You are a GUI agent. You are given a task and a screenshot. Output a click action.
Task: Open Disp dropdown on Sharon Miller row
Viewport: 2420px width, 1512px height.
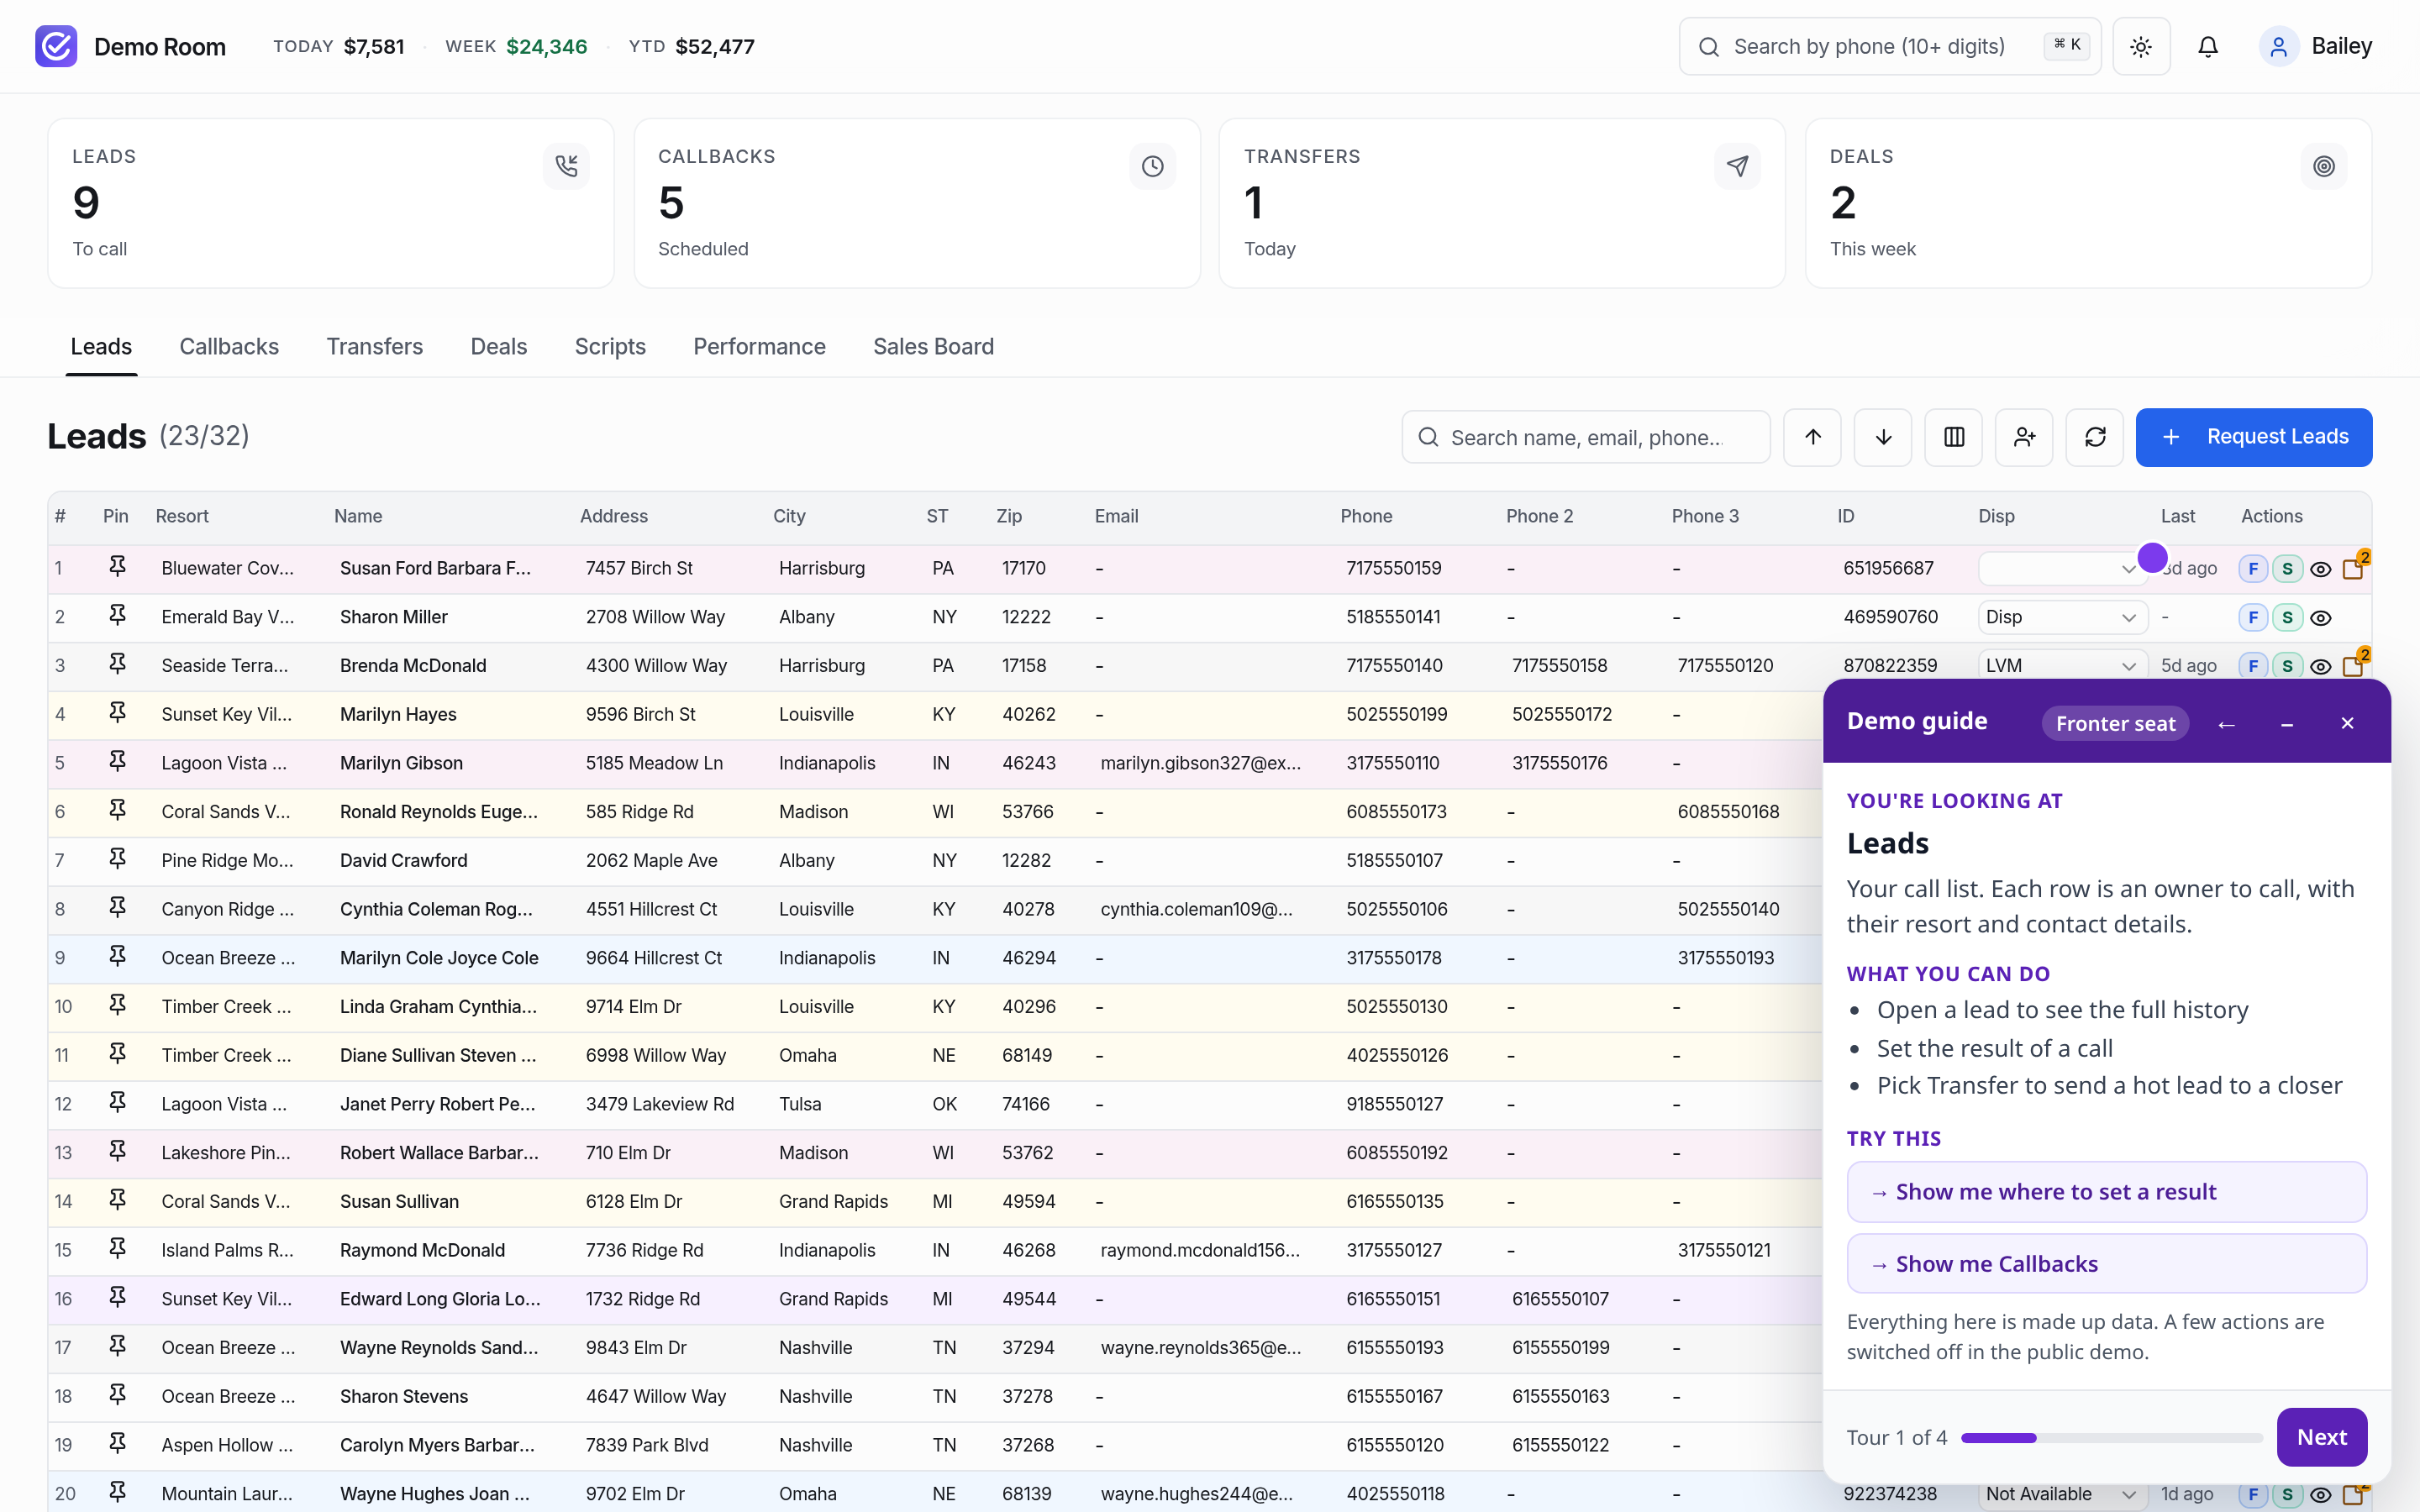[2062, 617]
